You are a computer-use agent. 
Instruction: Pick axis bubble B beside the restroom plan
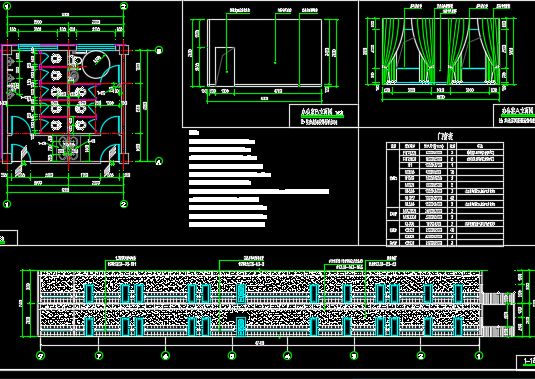(x=159, y=50)
